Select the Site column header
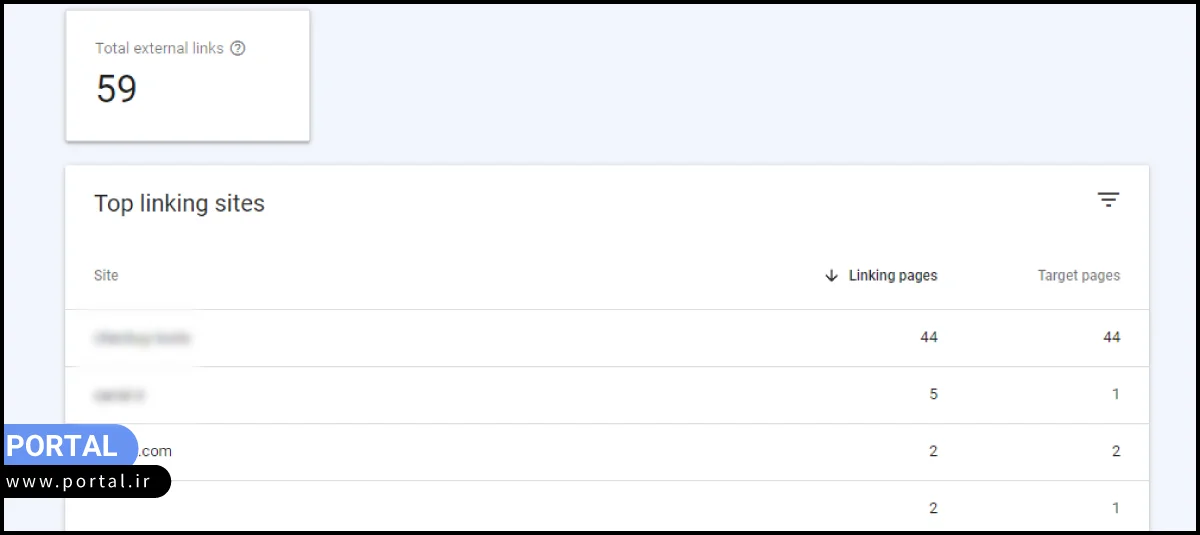 coord(106,276)
